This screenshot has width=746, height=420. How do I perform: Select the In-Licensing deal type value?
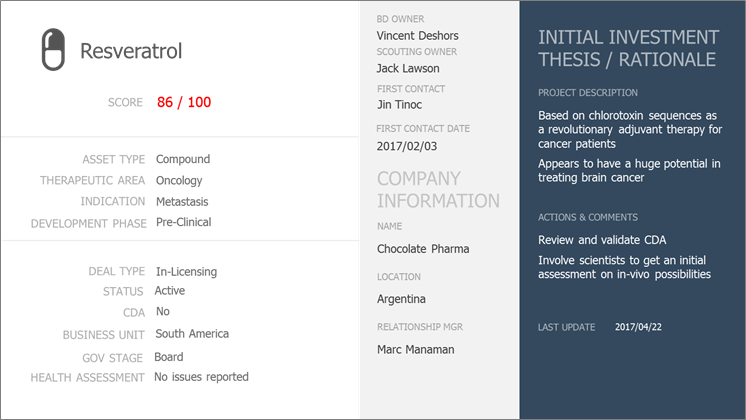pyautogui.click(x=186, y=272)
